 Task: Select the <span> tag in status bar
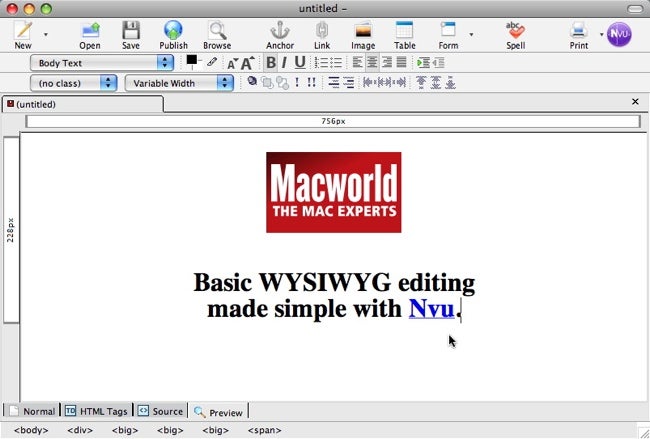[x=264, y=430]
